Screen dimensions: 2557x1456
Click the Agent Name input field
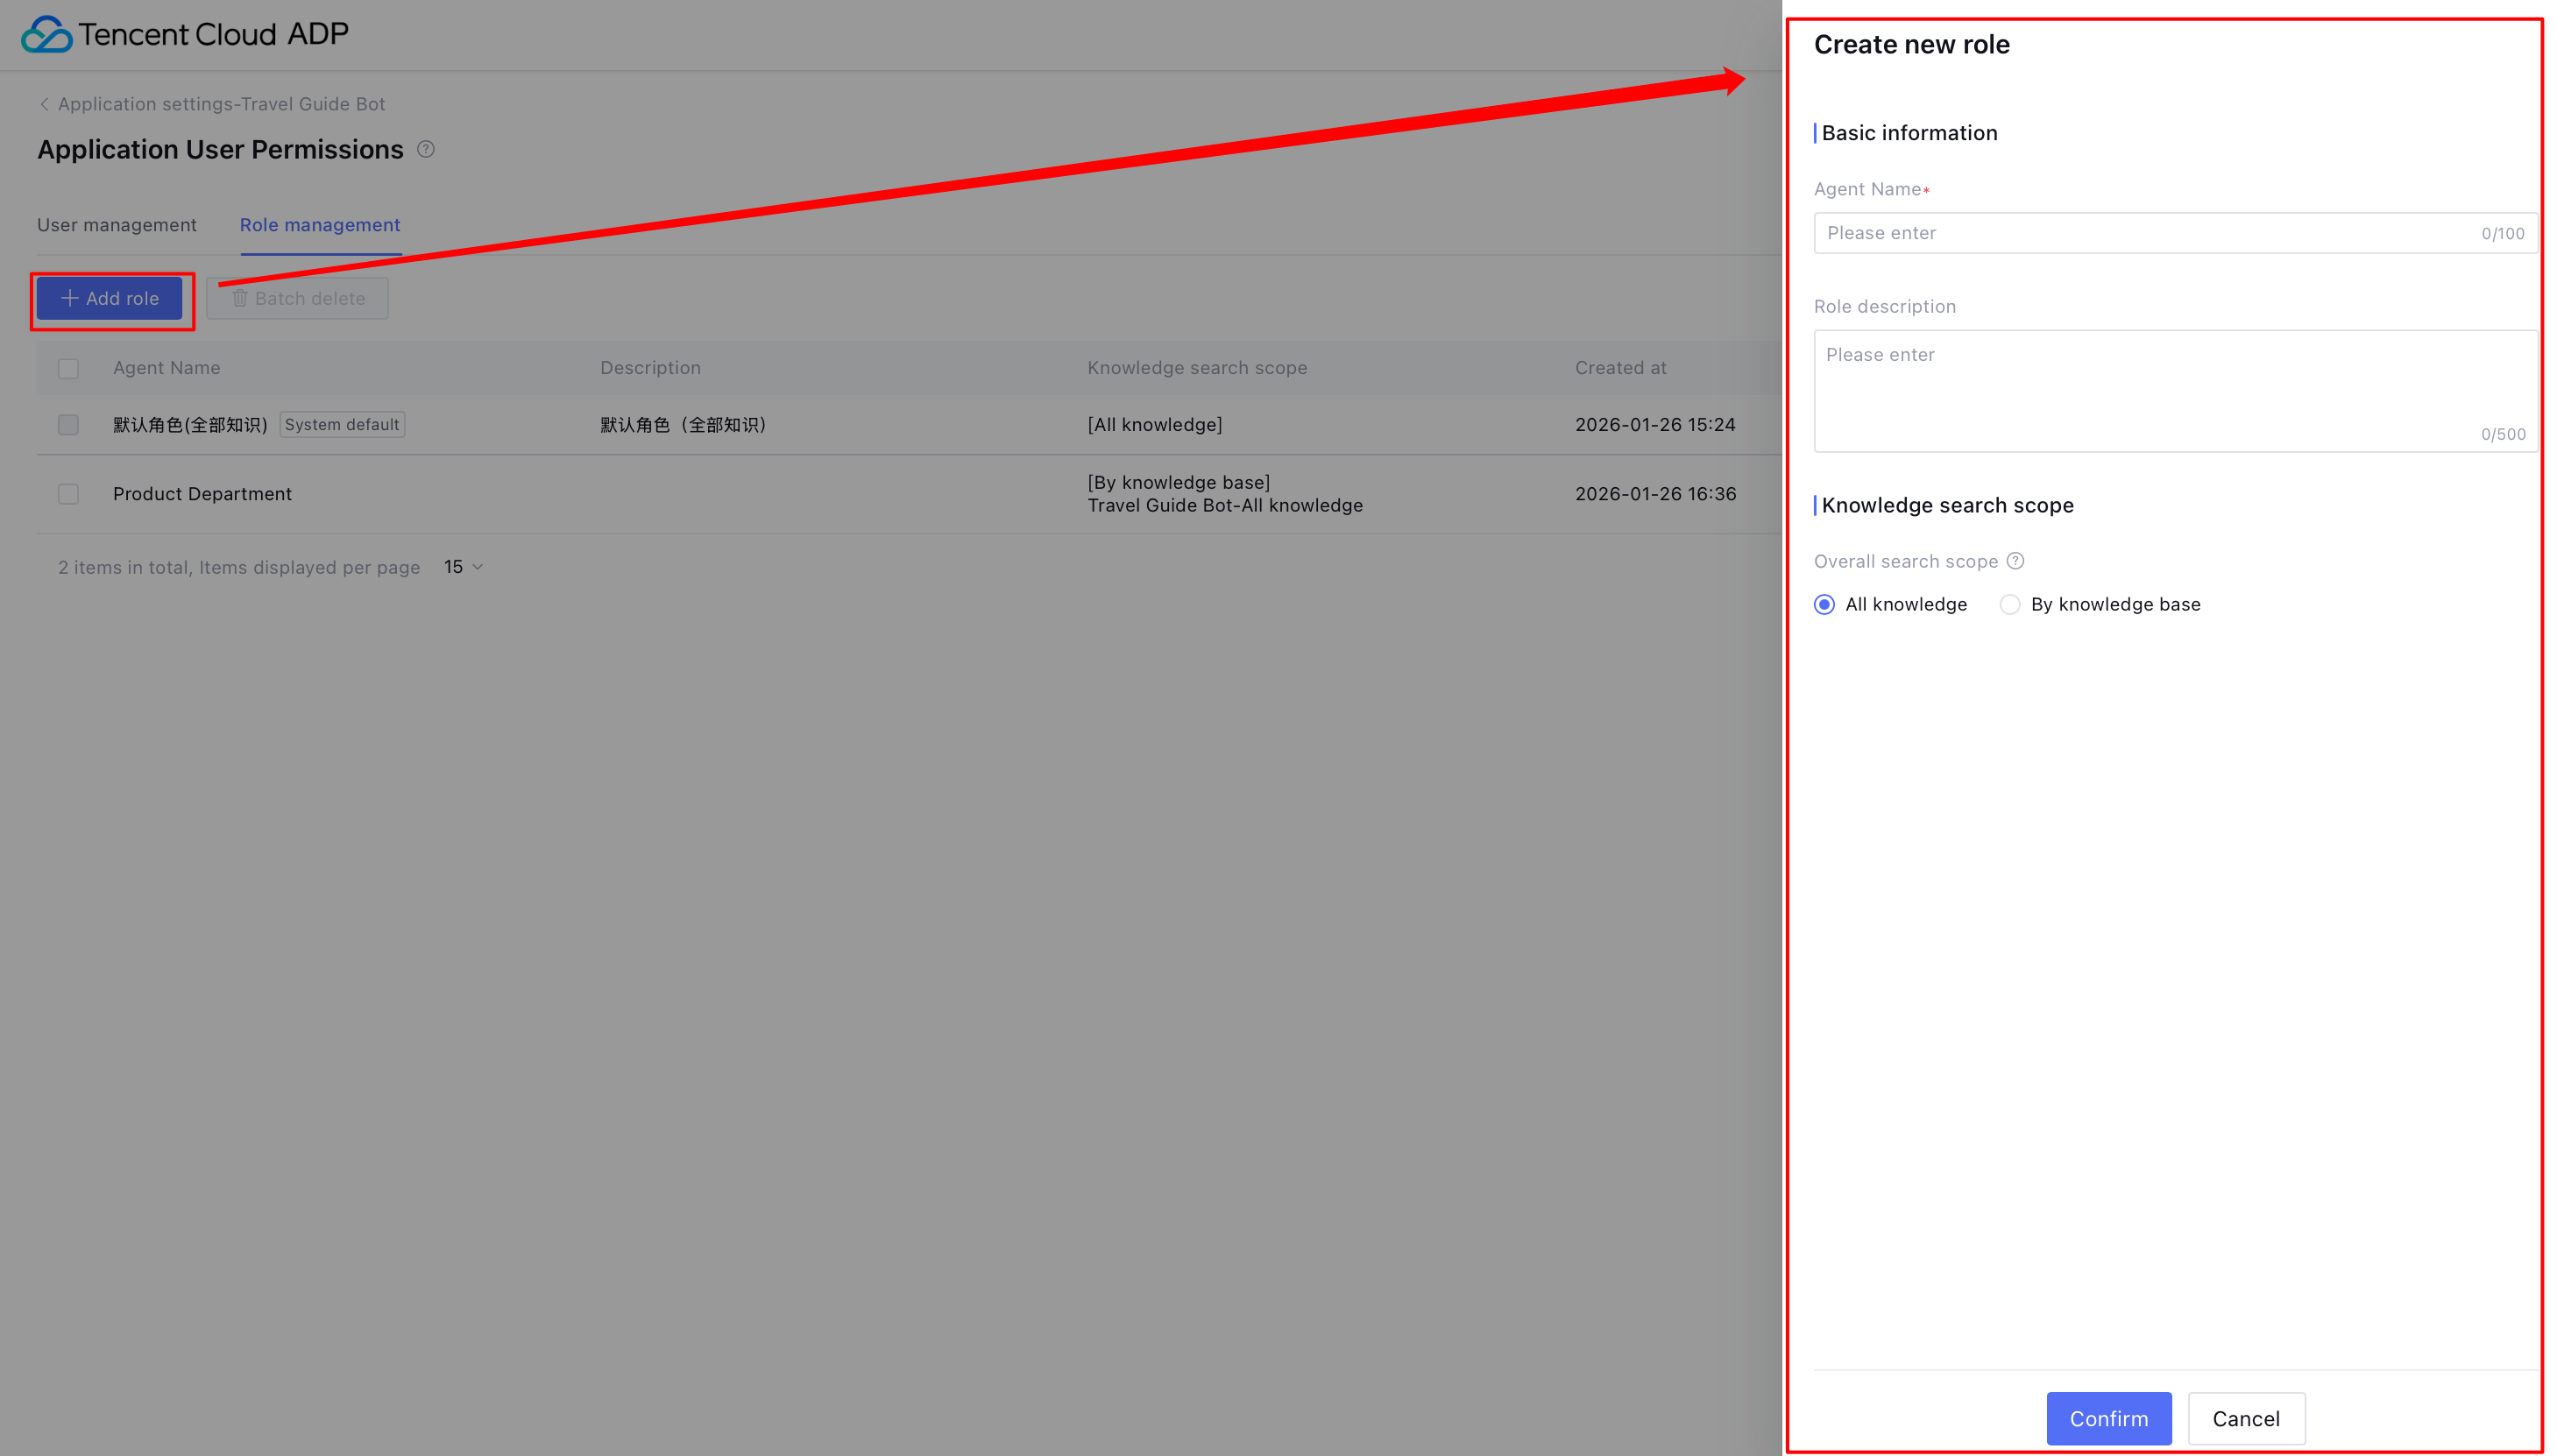coord(2150,233)
